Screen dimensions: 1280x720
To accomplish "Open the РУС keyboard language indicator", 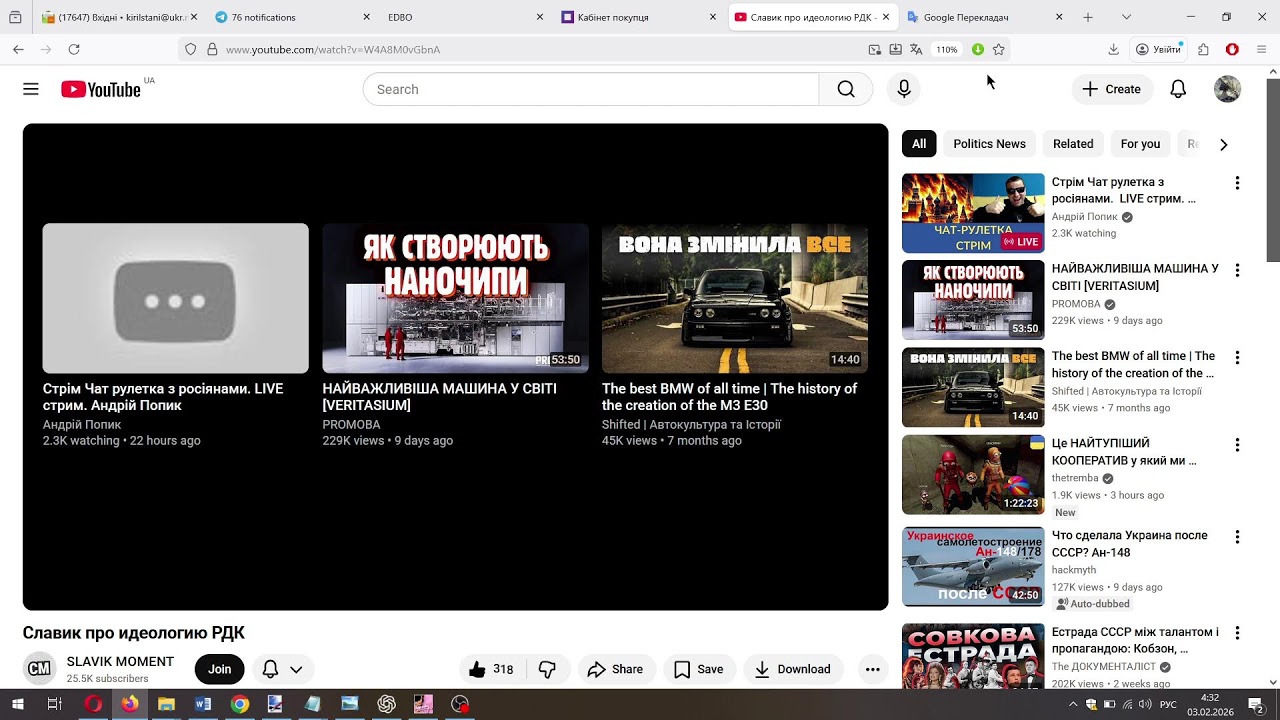I will [x=1168, y=704].
